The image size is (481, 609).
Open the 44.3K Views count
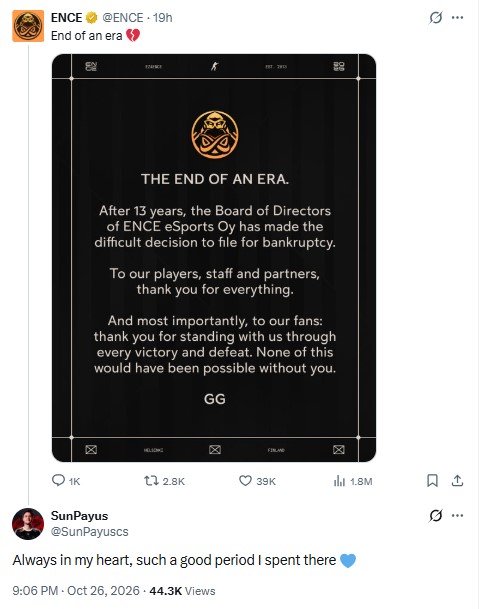182,591
